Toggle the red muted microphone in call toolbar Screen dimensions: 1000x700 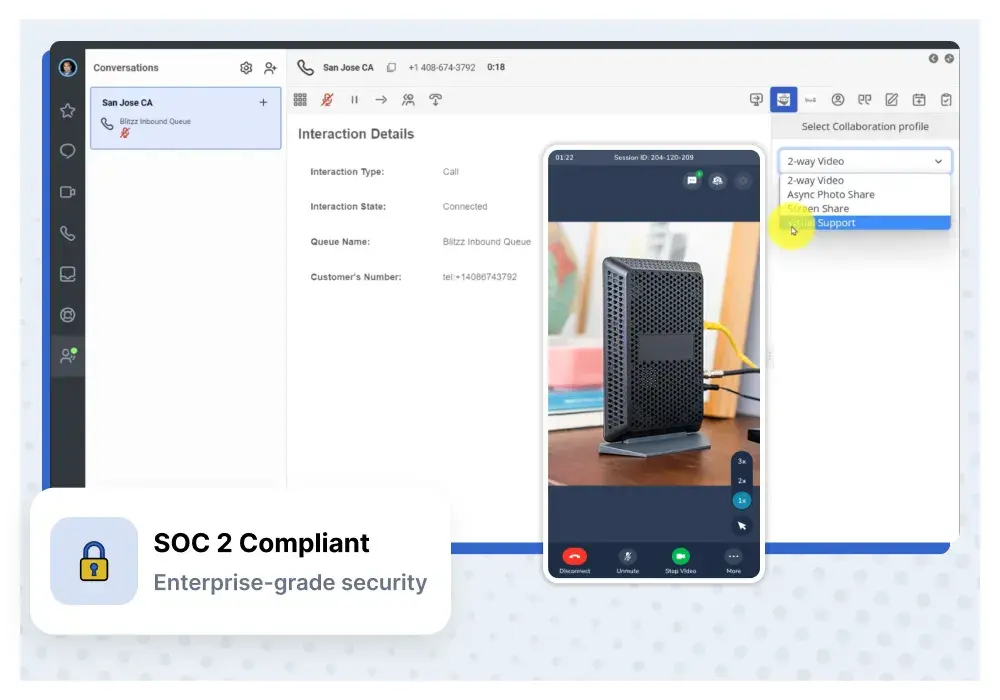pyautogui.click(x=327, y=99)
